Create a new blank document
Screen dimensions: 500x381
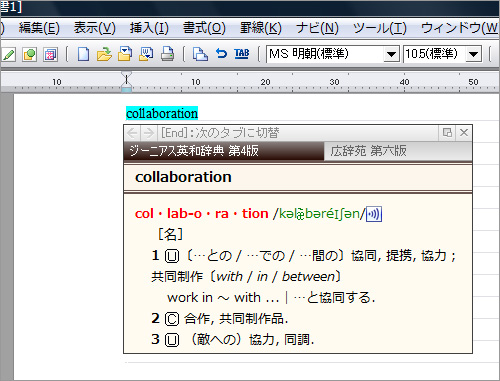point(83,54)
